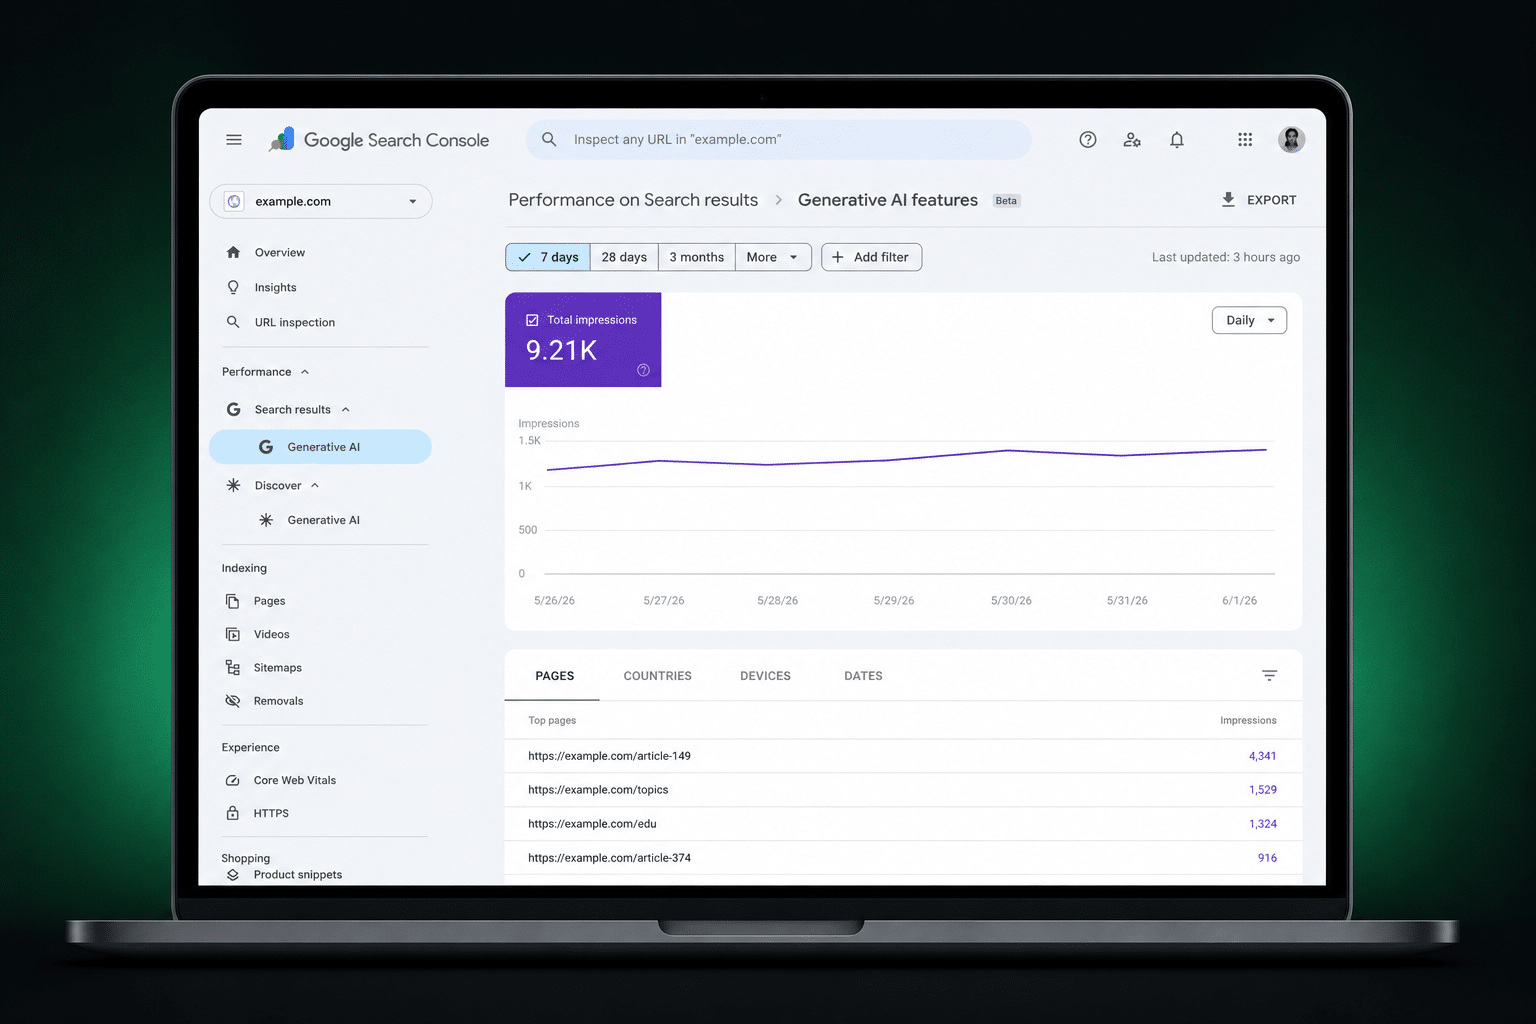This screenshot has width=1536, height=1024.
Task: Collapse the Discover chevron
Action: click(315, 485)
